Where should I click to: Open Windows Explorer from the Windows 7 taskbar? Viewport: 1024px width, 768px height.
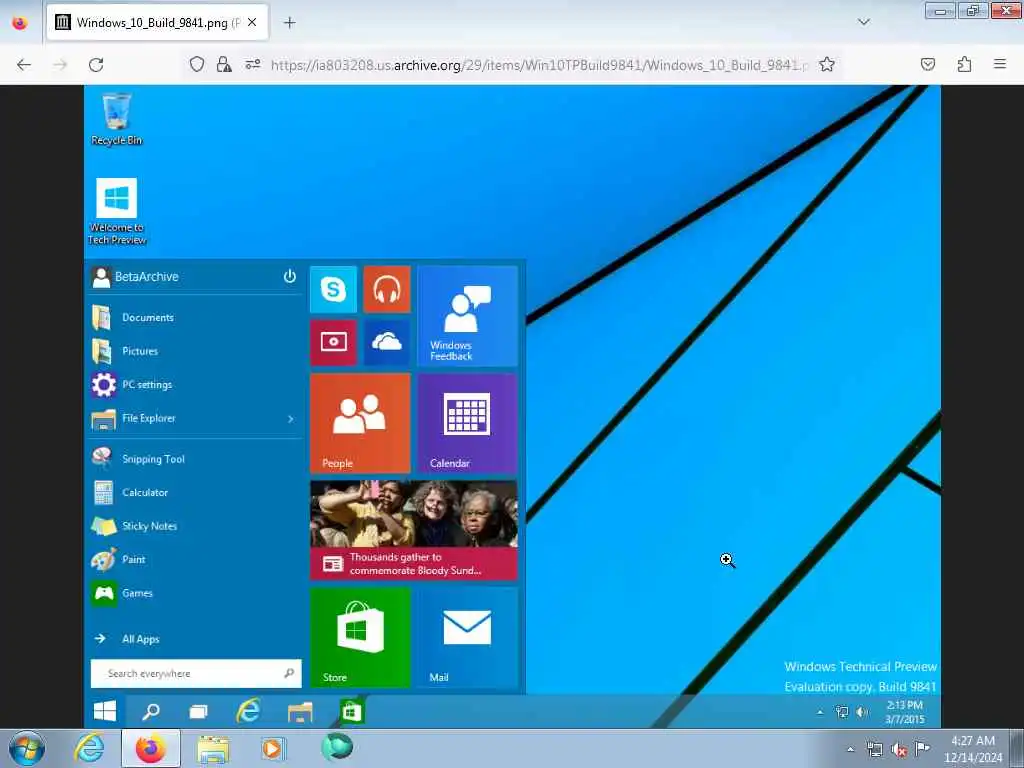pyautogui.click(x=213, y=748)
